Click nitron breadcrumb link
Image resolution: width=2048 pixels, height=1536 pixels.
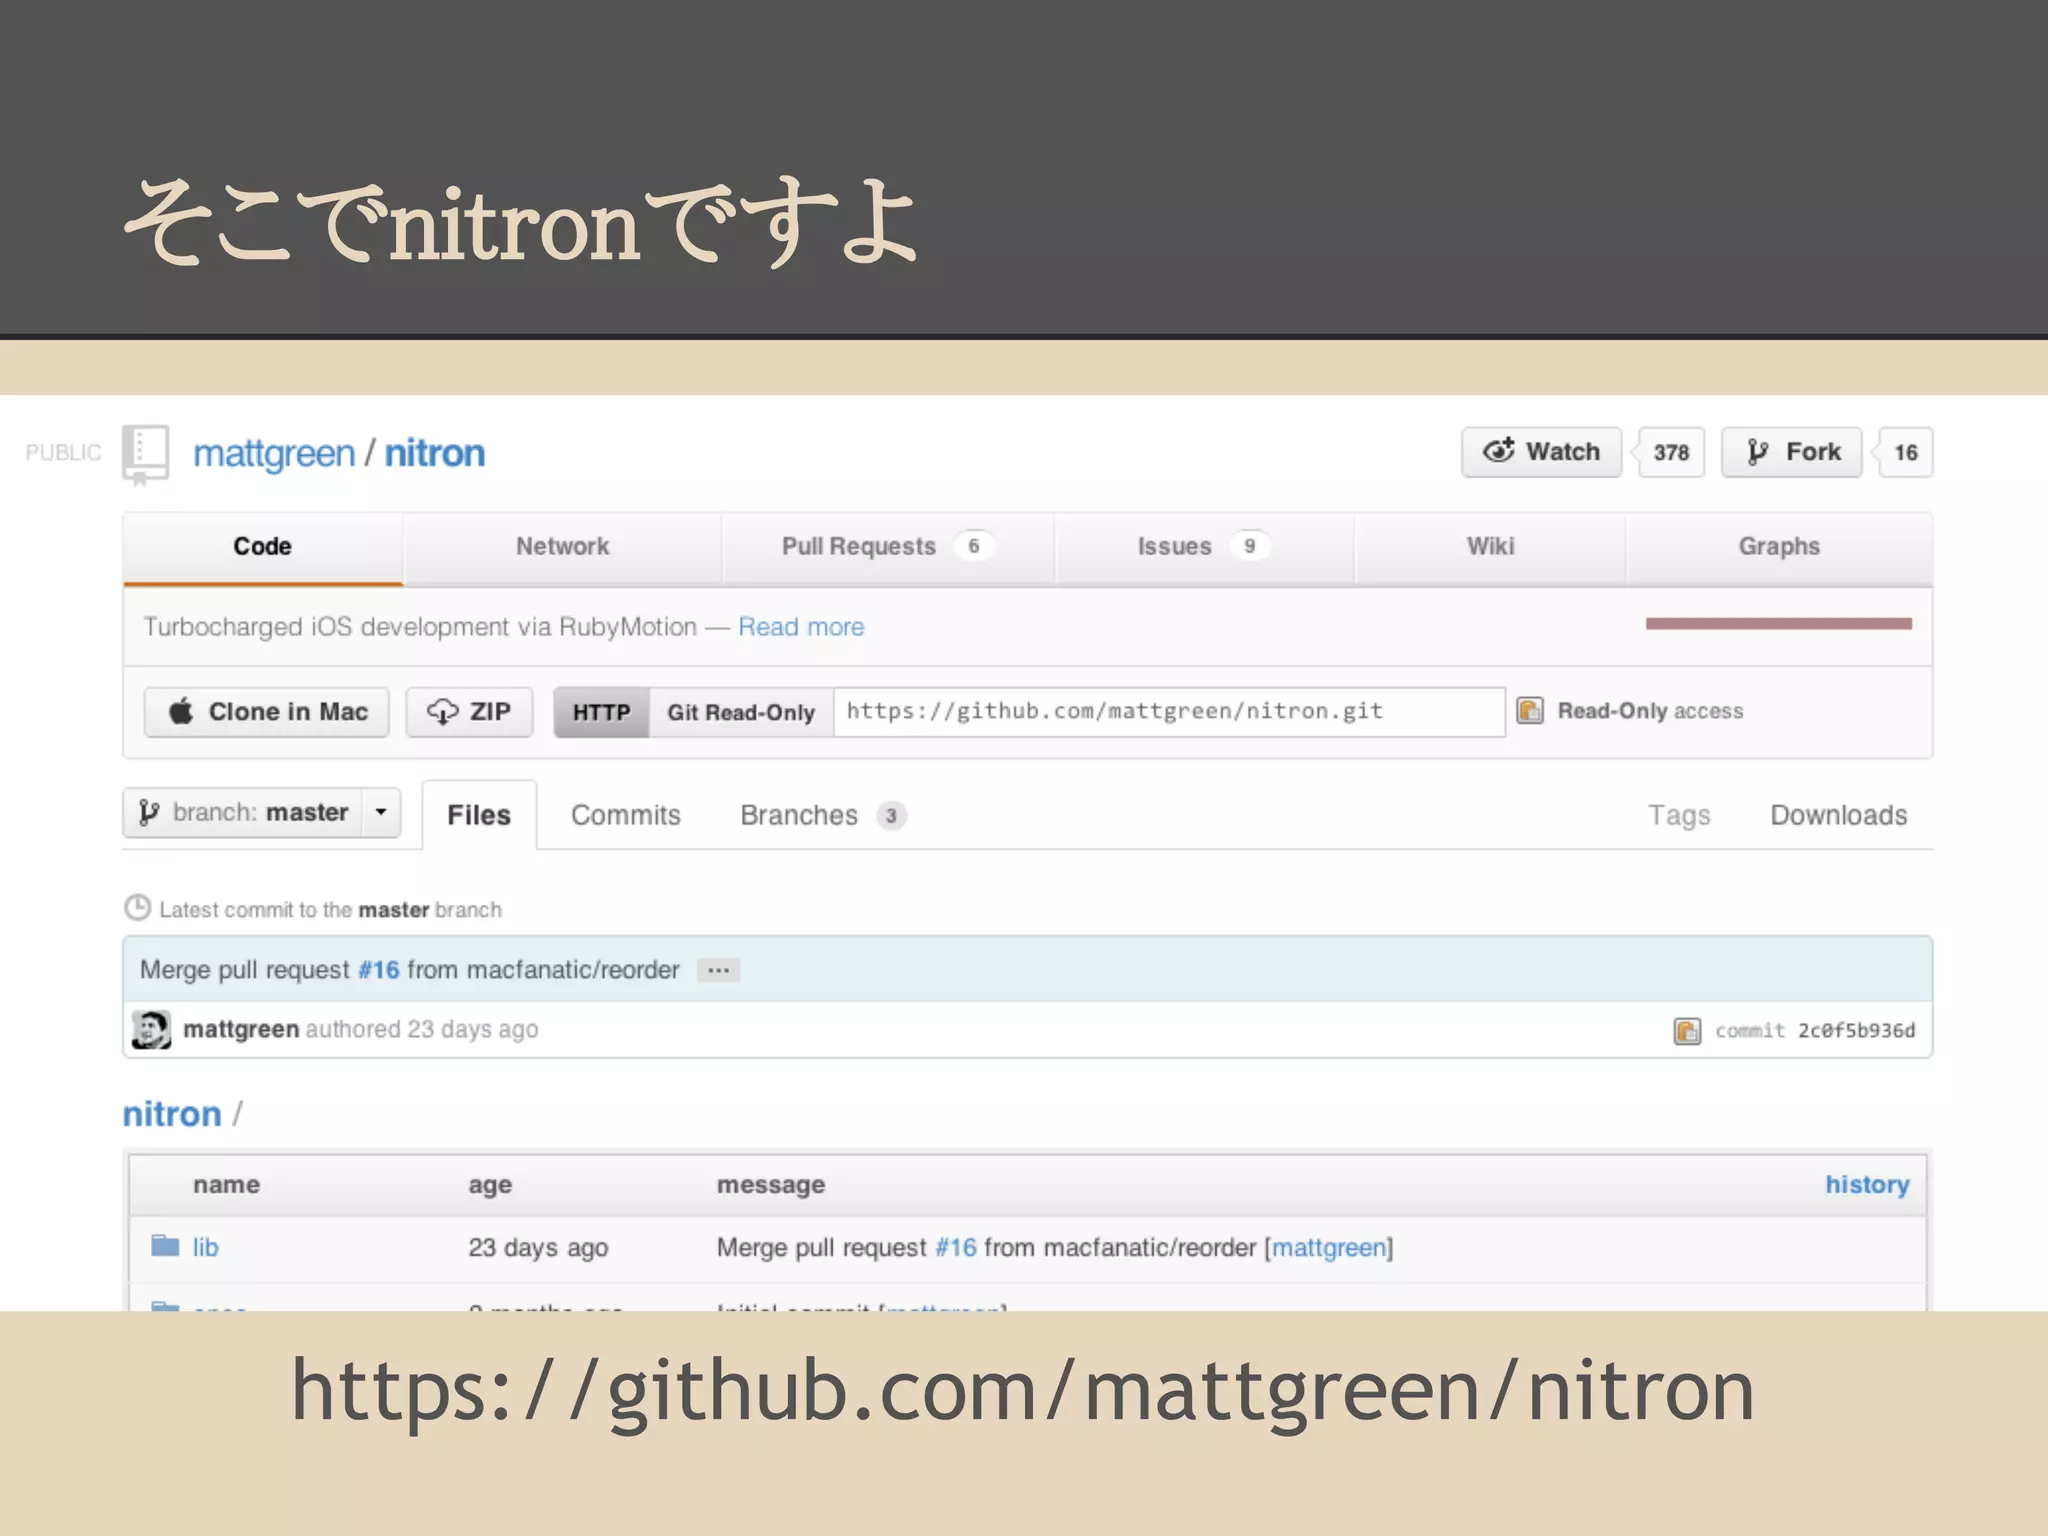(x=172, y=1114)
